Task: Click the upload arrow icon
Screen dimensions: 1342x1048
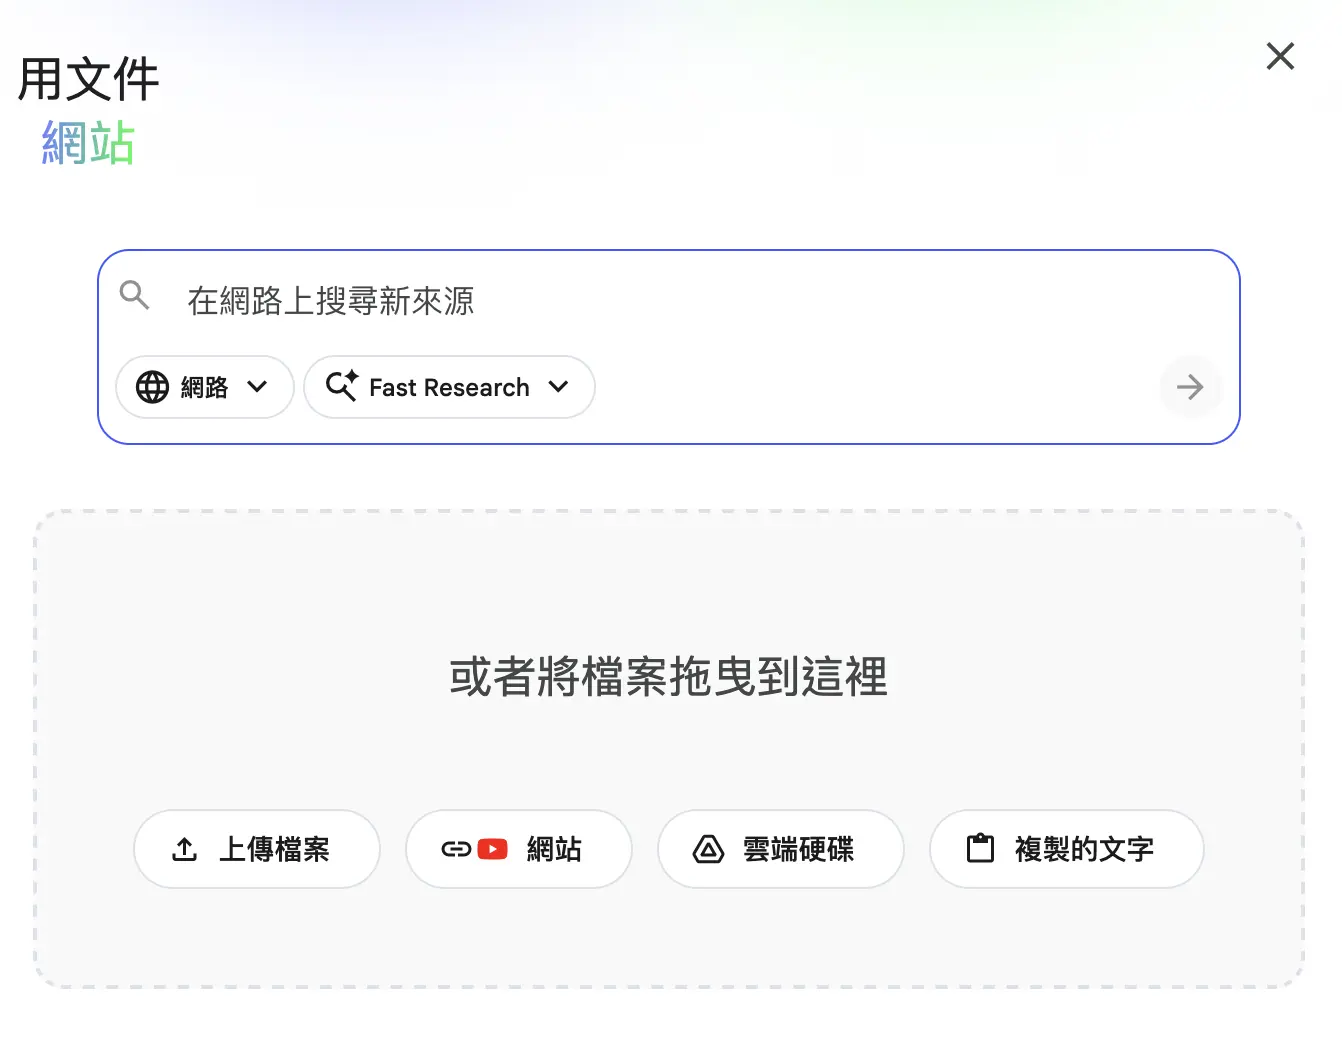Action: pyautogui.click(x=185, y=849)
